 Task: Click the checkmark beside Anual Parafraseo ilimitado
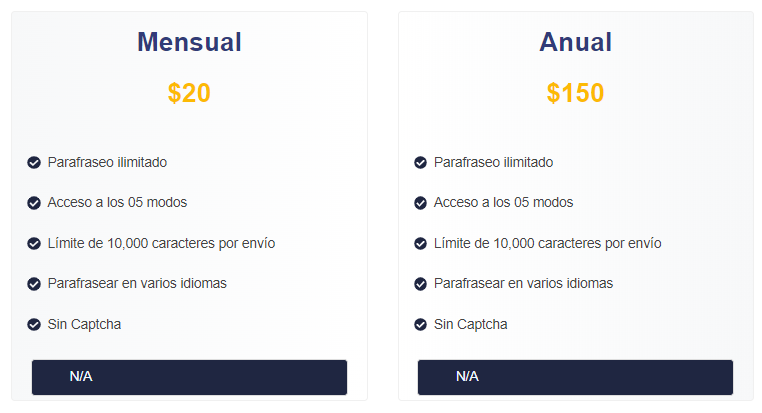(420, 162)
